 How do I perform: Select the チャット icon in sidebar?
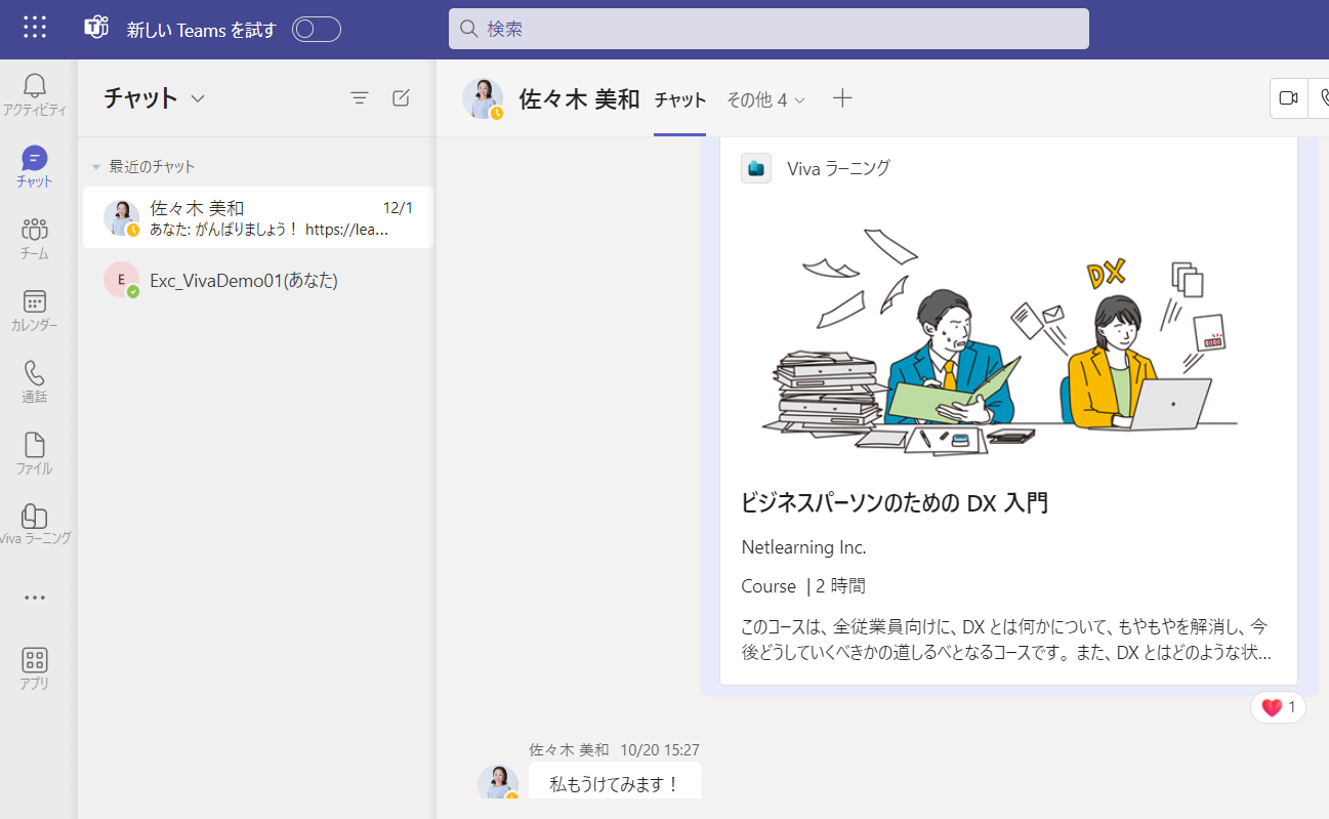[35, 167]
